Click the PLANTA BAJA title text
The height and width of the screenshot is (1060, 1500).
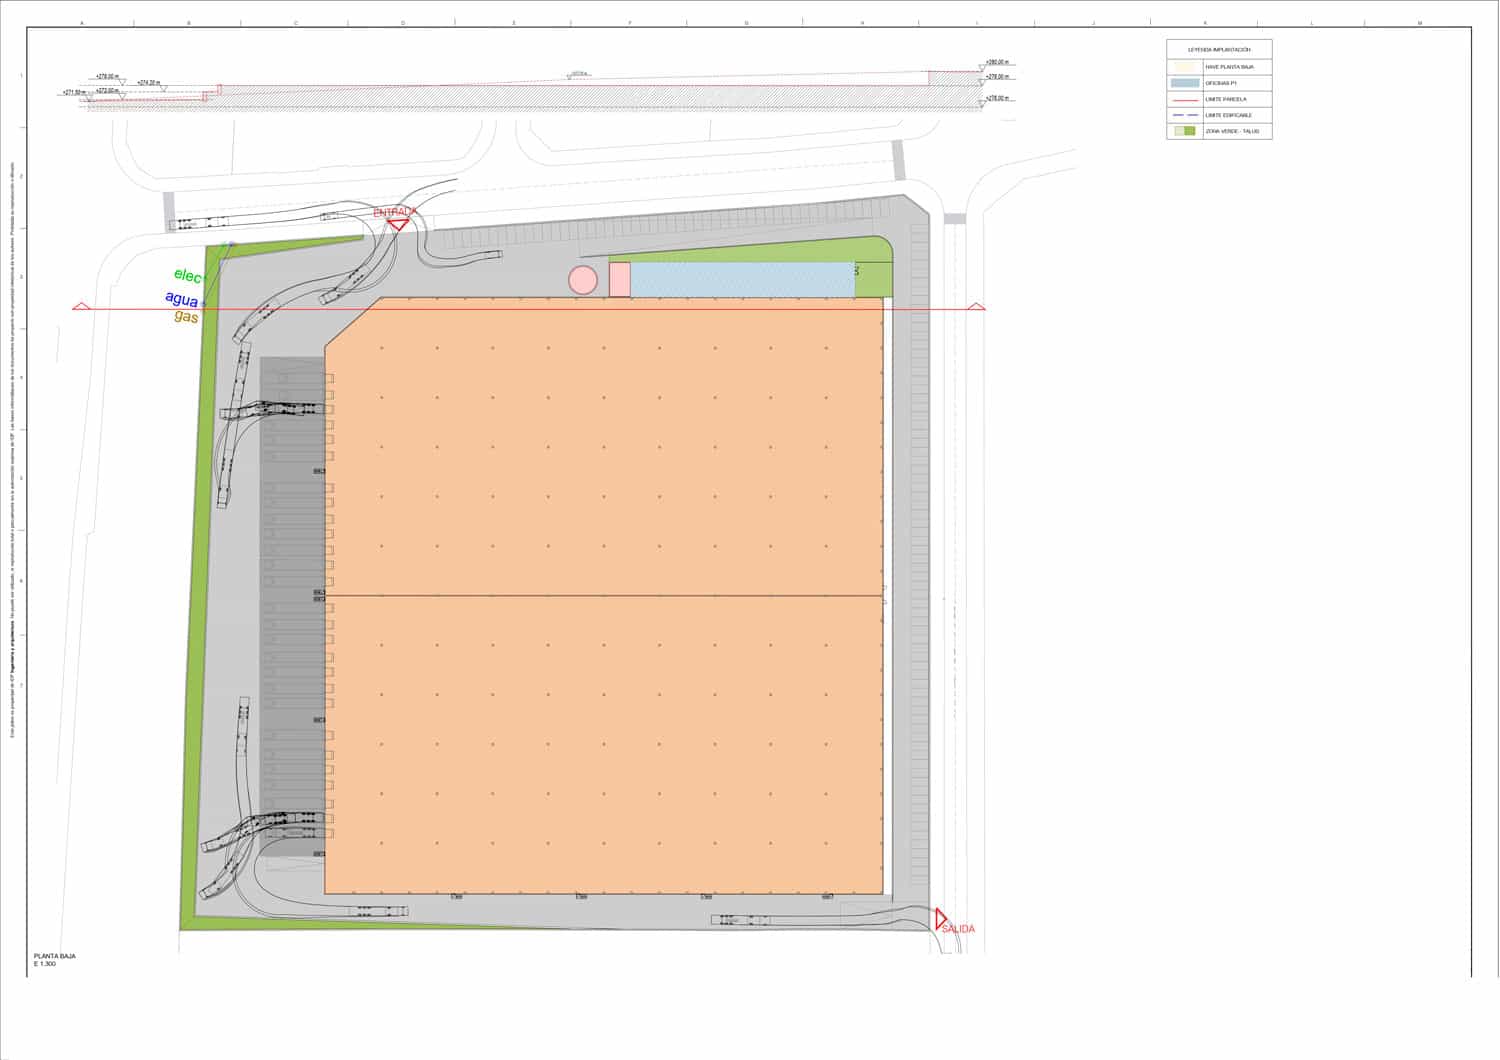pyautogui.click(x=55, y=956)
